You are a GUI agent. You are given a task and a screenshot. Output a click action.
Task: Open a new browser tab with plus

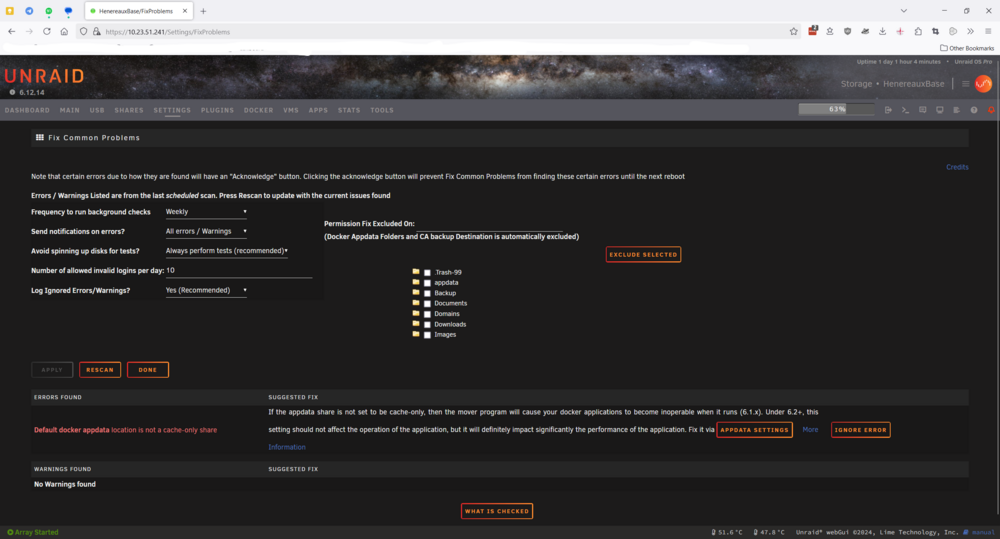pos(203,11)
